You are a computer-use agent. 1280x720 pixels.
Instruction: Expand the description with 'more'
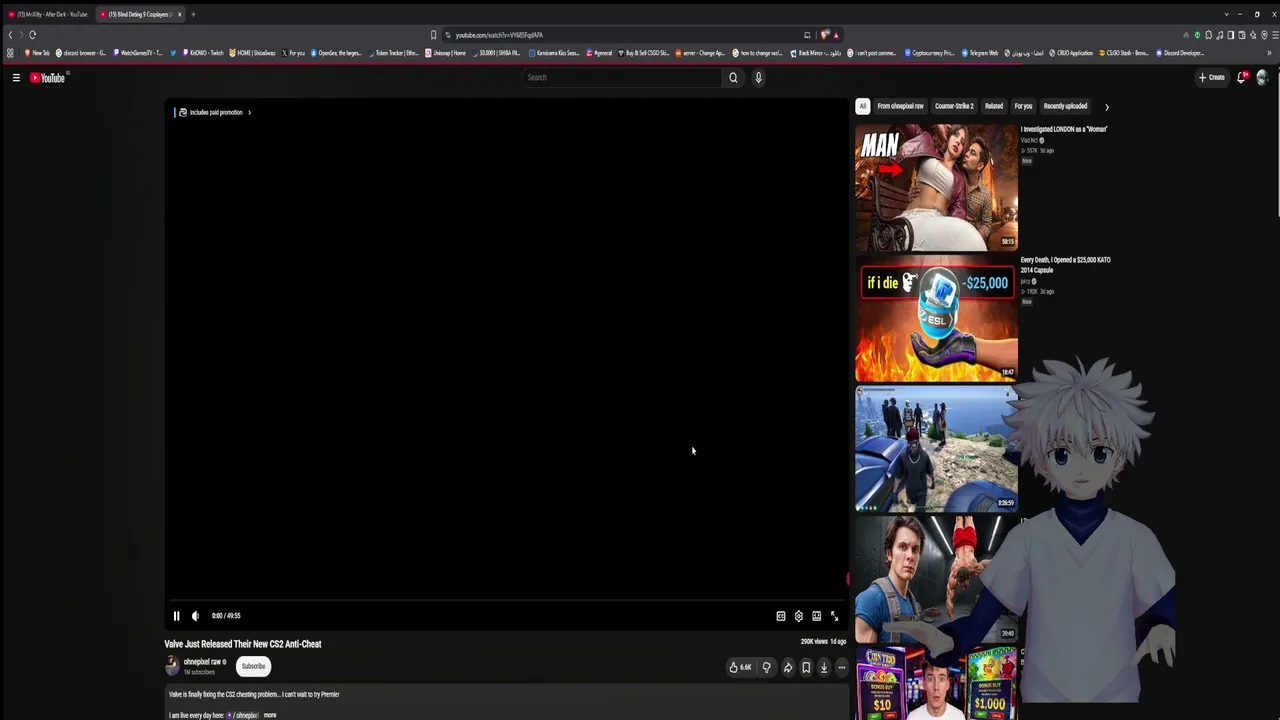point(270,715)
